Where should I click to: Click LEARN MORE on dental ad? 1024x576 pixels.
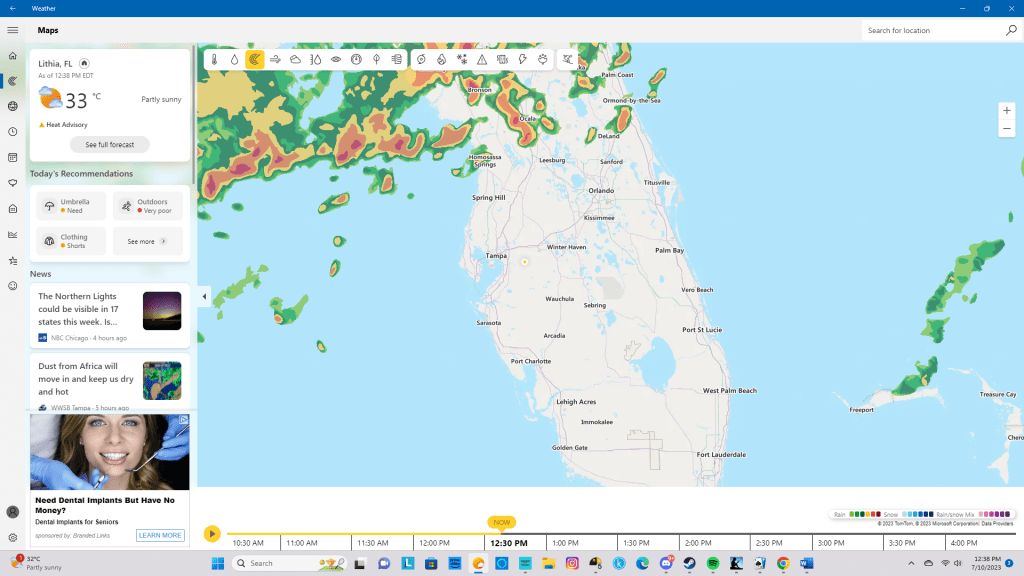click(160, 535)
